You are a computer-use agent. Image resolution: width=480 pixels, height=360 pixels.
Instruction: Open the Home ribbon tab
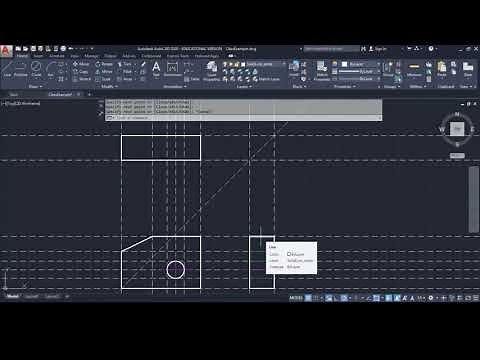click(22, 56)
